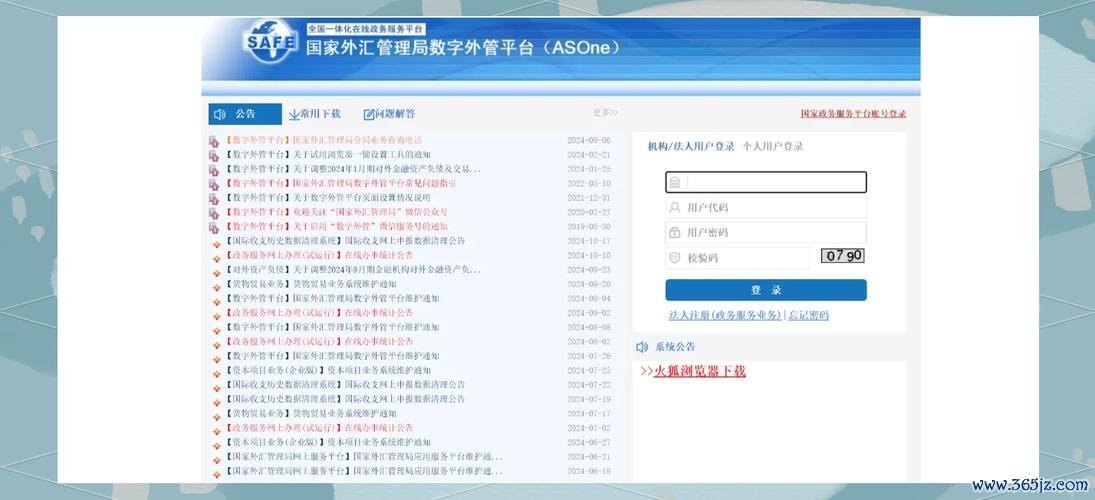Click the blue 登录 button

point(766,290)
